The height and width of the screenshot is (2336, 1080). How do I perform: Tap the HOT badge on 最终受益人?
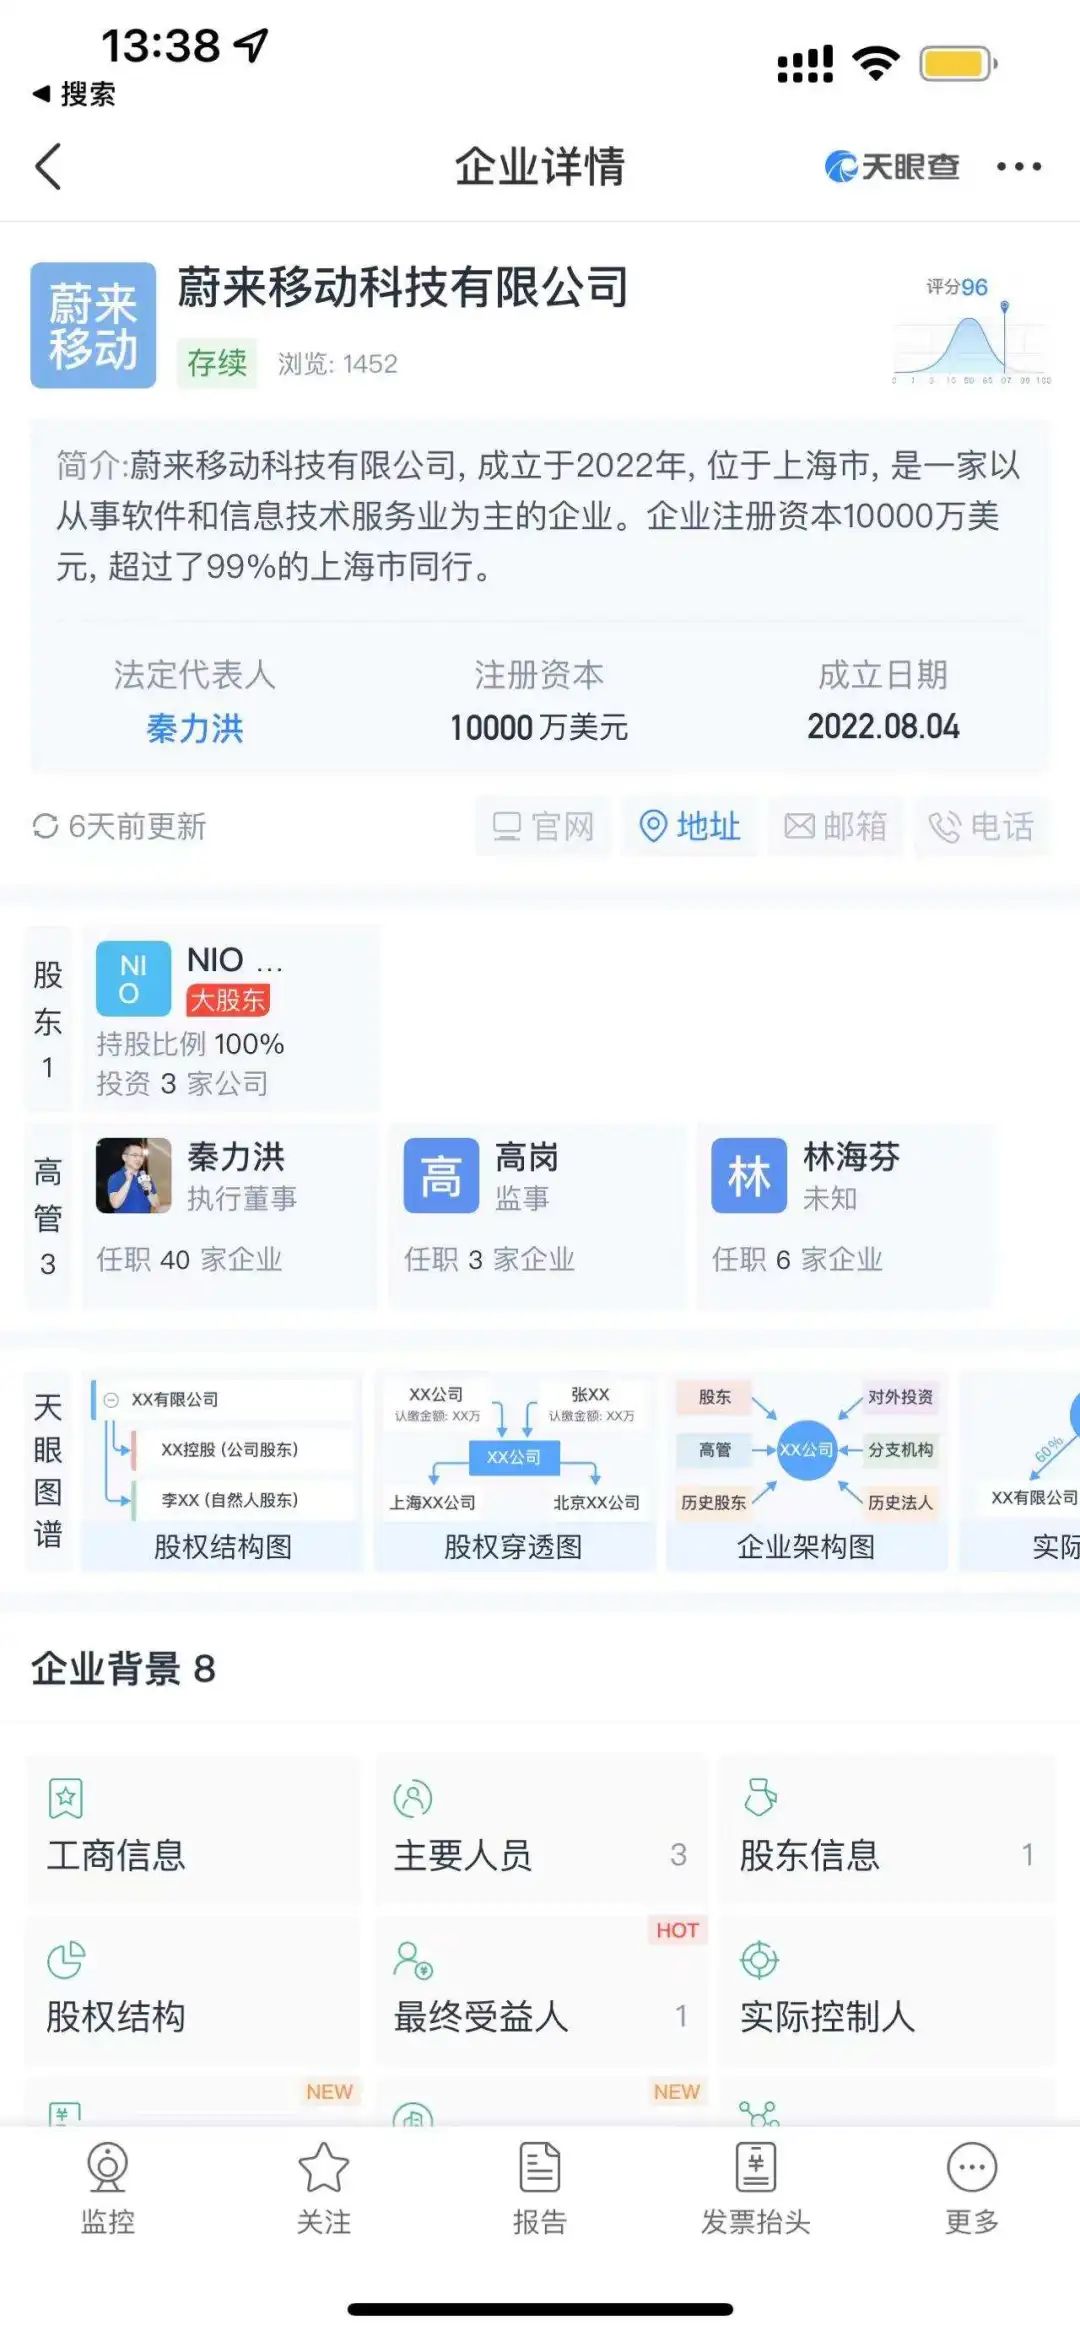[x=677, y=1930]
